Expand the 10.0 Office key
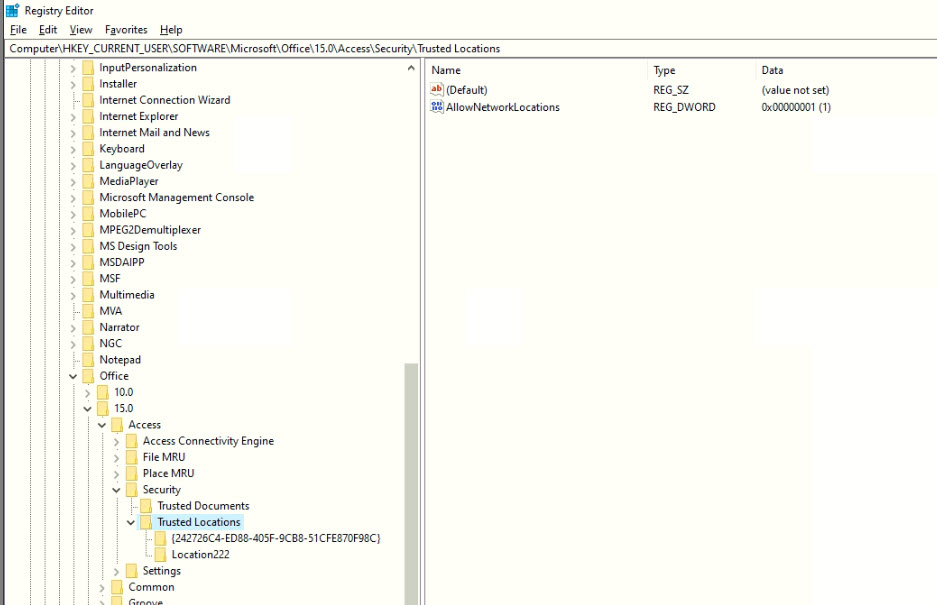The width and height of the screenshot is (937, 605). (x=88, y=392)
